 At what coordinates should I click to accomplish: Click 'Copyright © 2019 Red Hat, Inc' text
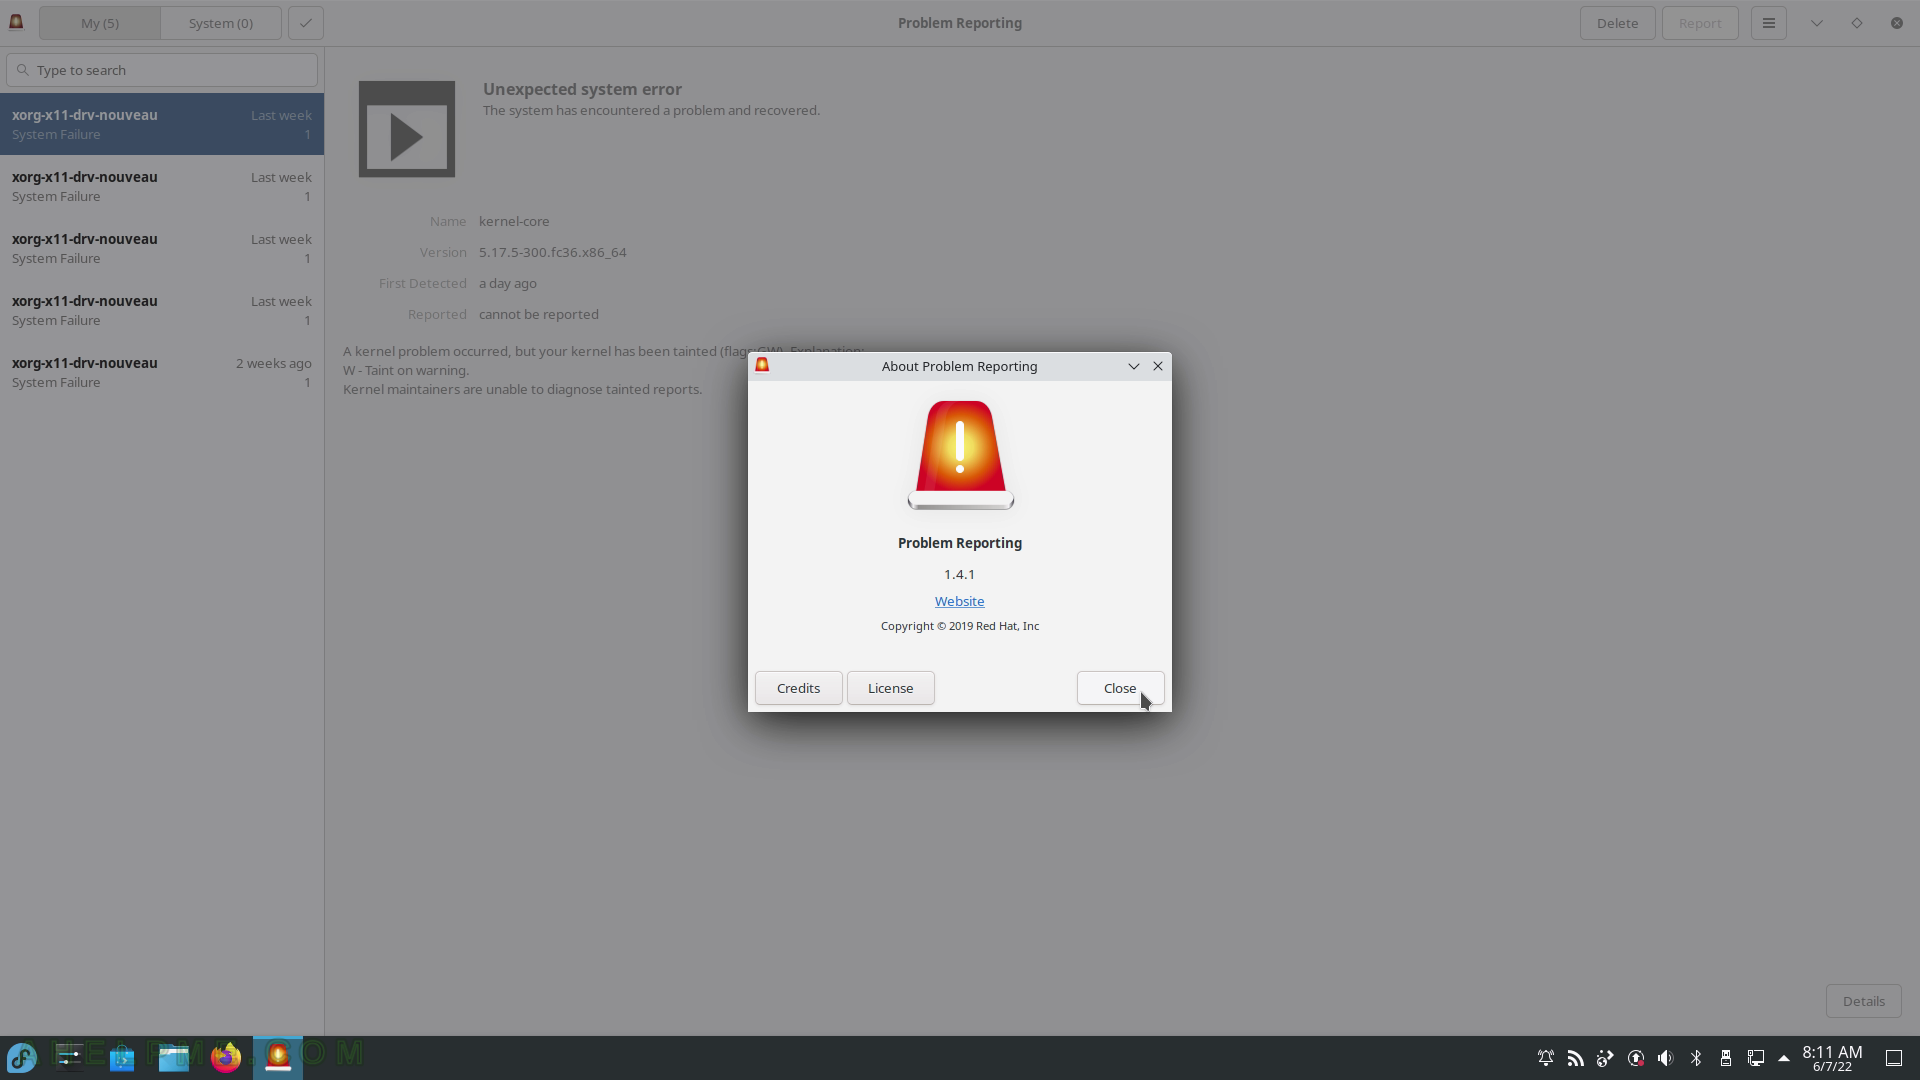click(x=960, y=626)
